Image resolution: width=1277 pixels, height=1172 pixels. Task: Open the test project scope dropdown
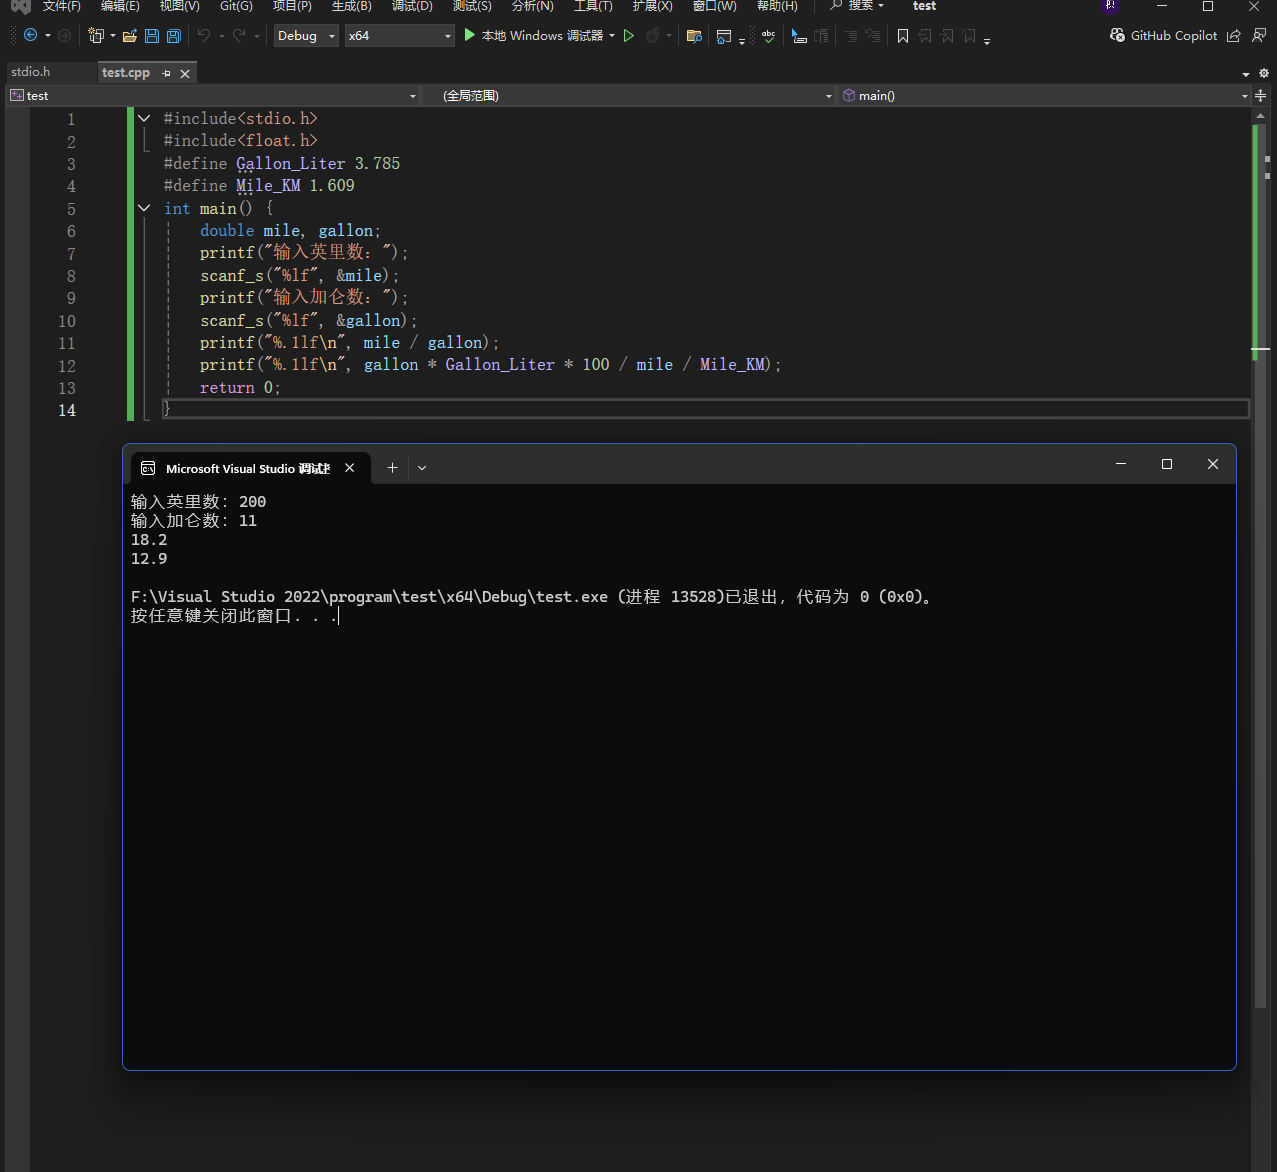click(x=214, y=96)
